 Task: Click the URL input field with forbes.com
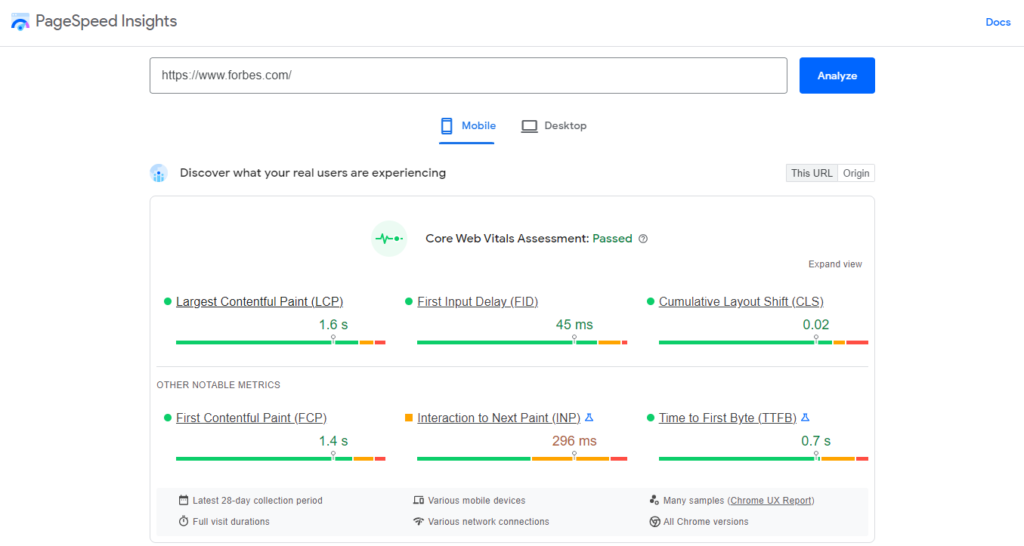pyautogui.click(x=468, y=76)
